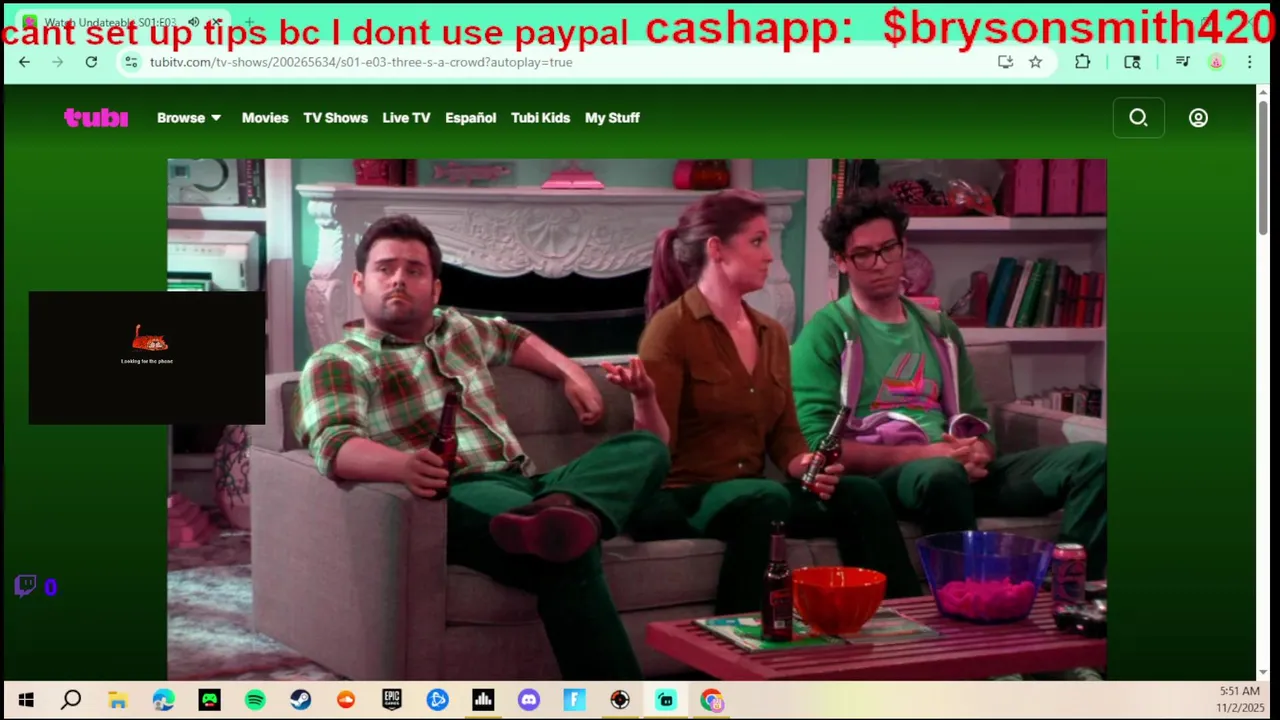
Task: Click the small overlay window at left
Action: pyautogui.click(x=147, y=358)
